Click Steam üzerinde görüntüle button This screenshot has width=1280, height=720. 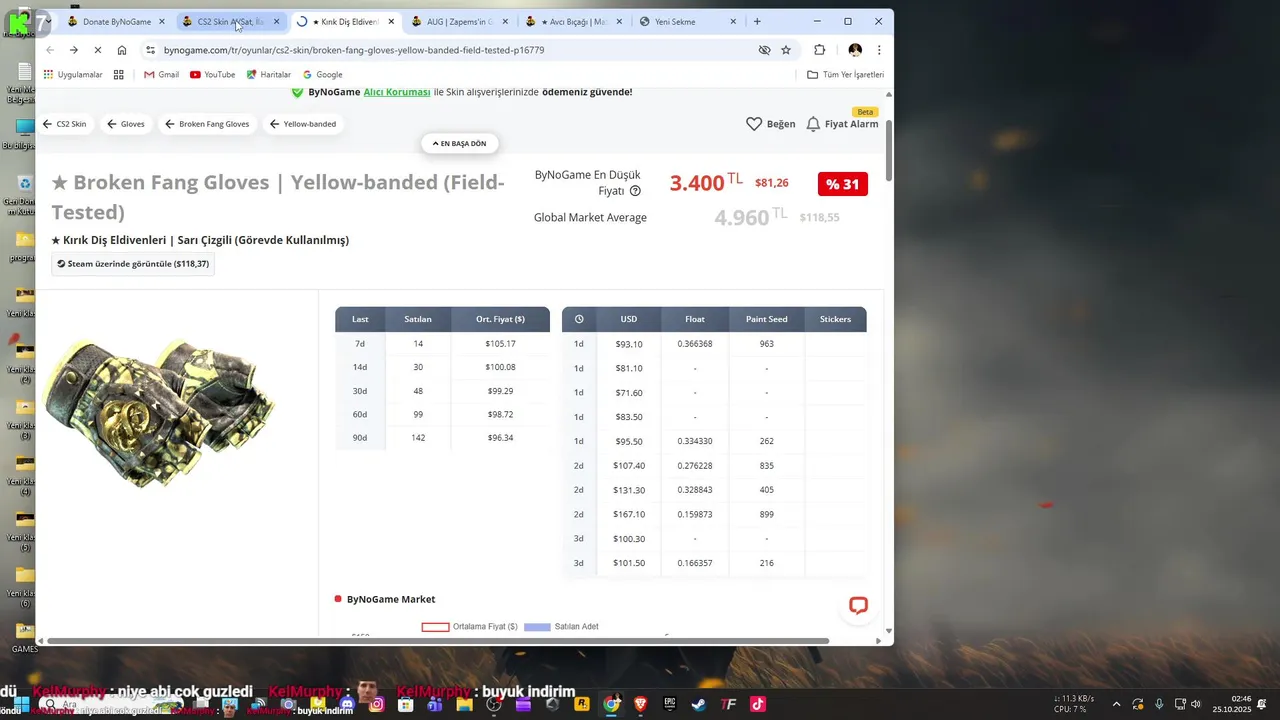tap(133, 264)
